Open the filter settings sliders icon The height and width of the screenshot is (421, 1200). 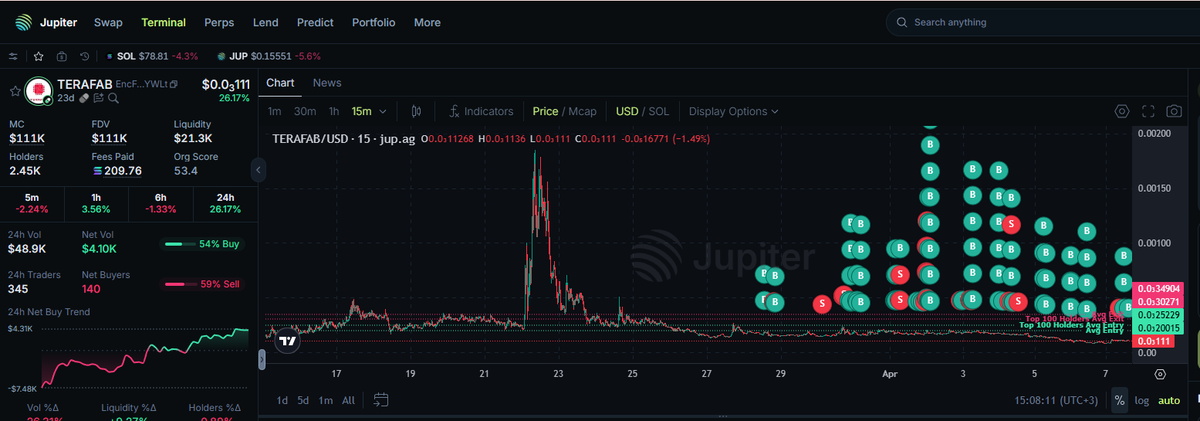point(13,57)
